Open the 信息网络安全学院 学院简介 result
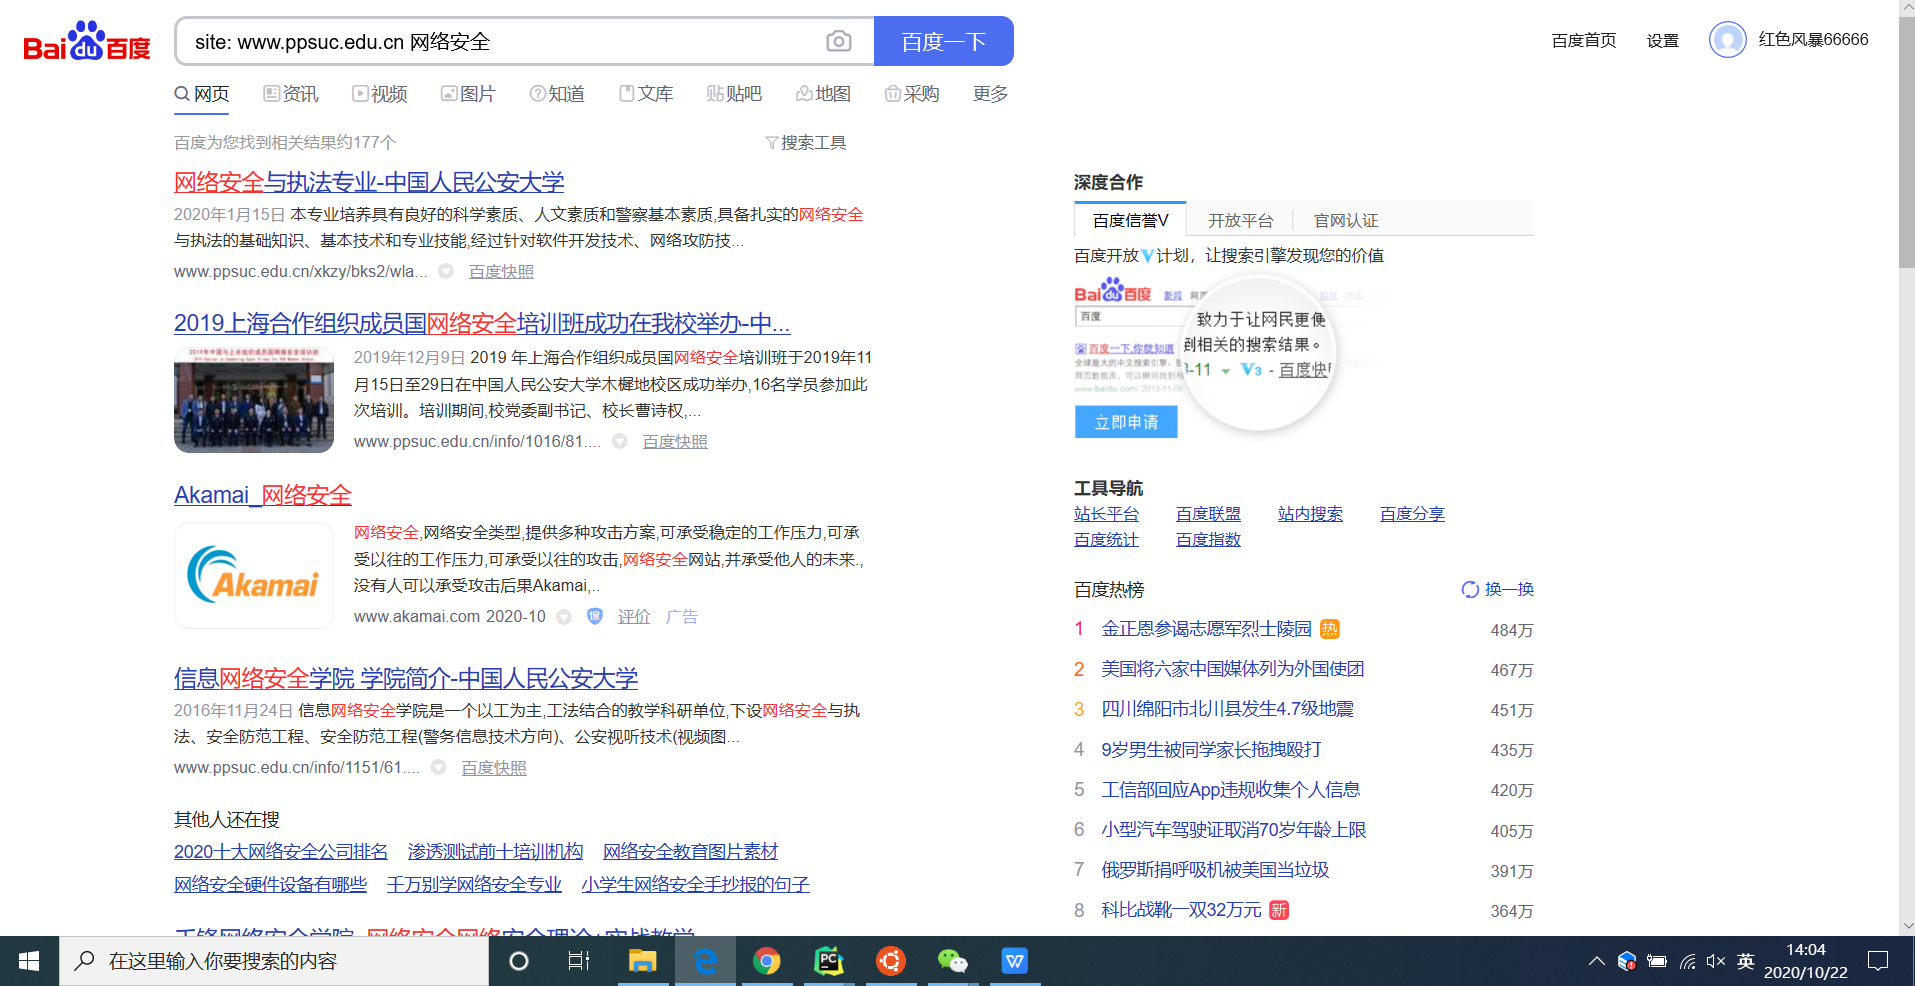The width and height of the screenshot is (1915, 986). coord(406,679)
